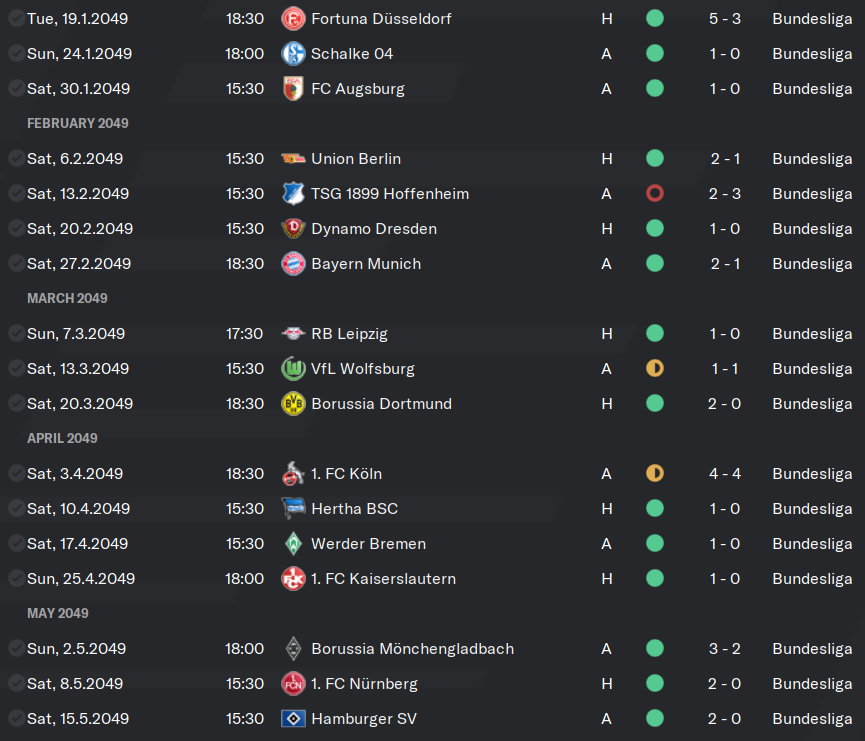Select the Werder Bremen green diamond logo
The height and width of the screenshot is (741, 865).
293,543
